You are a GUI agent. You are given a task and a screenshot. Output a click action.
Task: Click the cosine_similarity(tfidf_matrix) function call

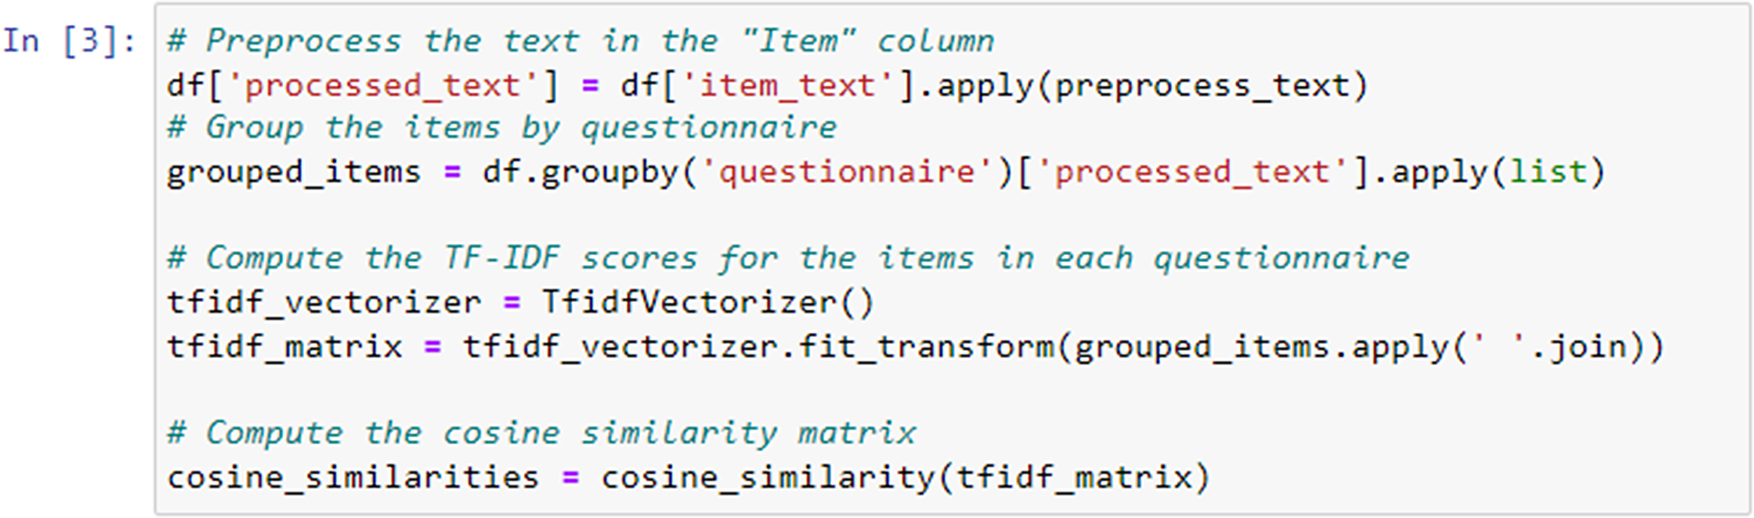pos(906,477)
